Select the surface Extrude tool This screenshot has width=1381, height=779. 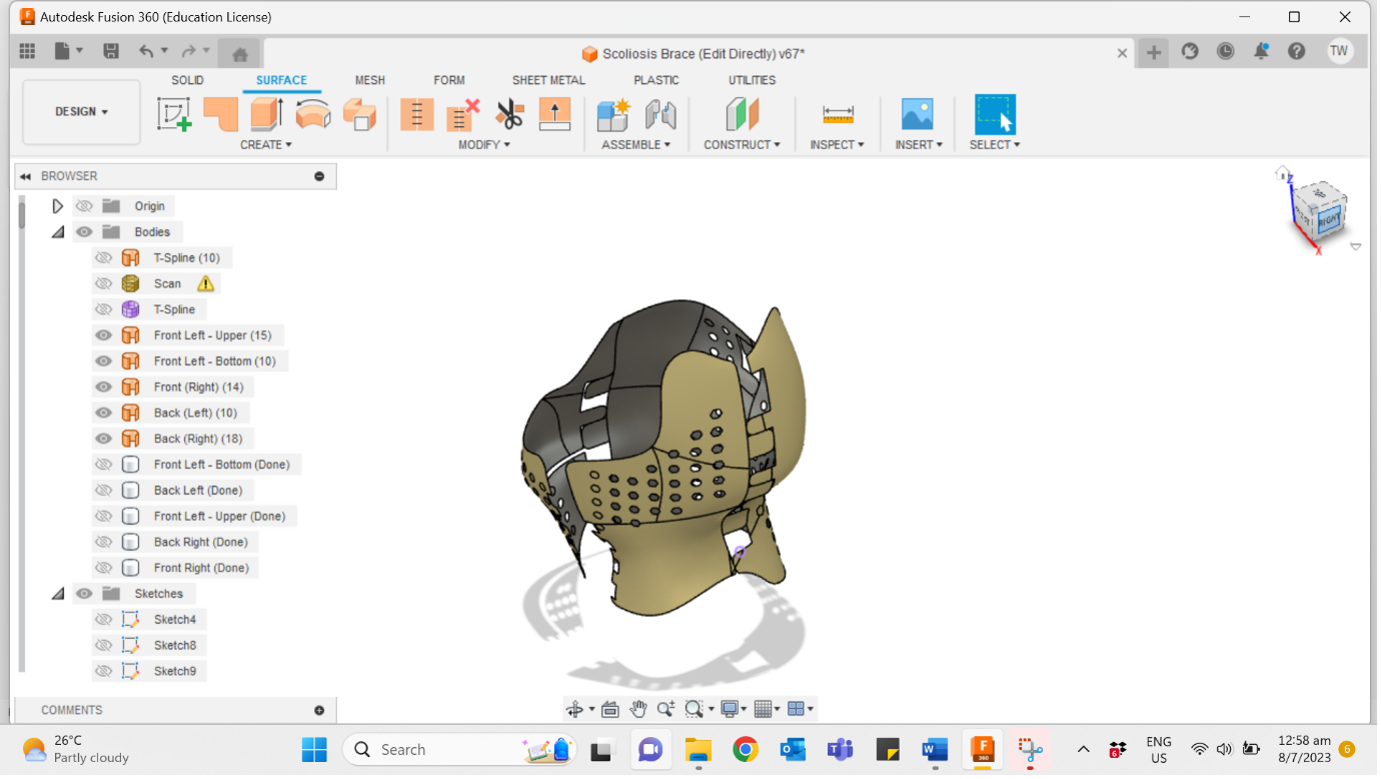(267, 114)
